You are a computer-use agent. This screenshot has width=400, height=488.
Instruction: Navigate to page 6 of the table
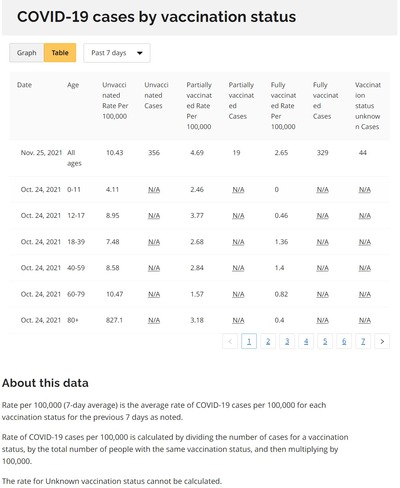tap(344, 341)
